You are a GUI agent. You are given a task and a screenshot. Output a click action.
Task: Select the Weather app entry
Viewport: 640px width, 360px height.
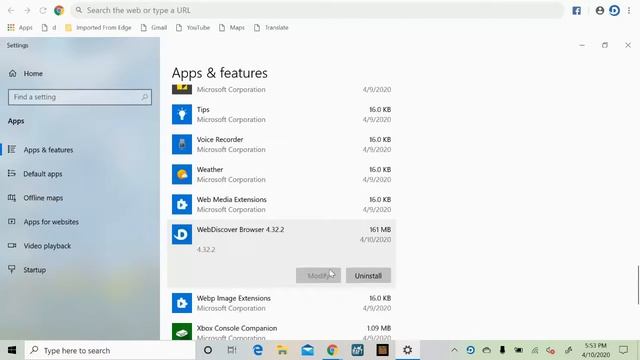281,174
